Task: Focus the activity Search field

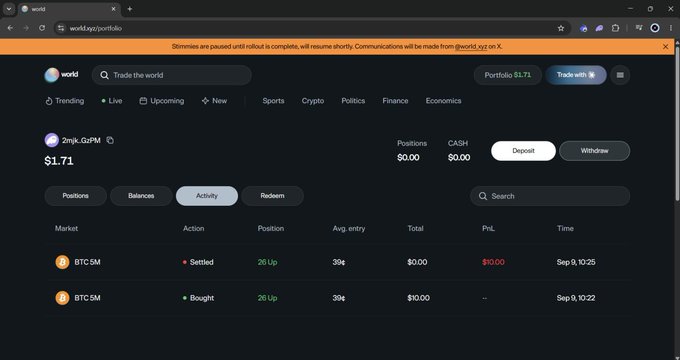Action: pos(550,196)
